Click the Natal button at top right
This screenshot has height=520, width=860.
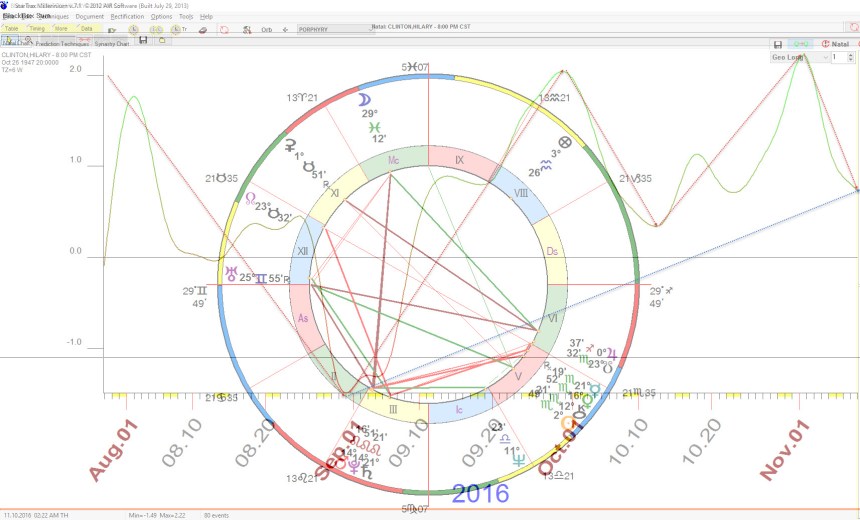tap(835, 44)
